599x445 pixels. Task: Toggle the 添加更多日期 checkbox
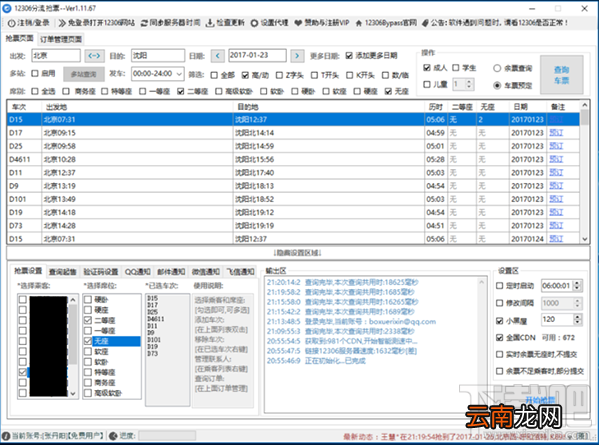349,56
